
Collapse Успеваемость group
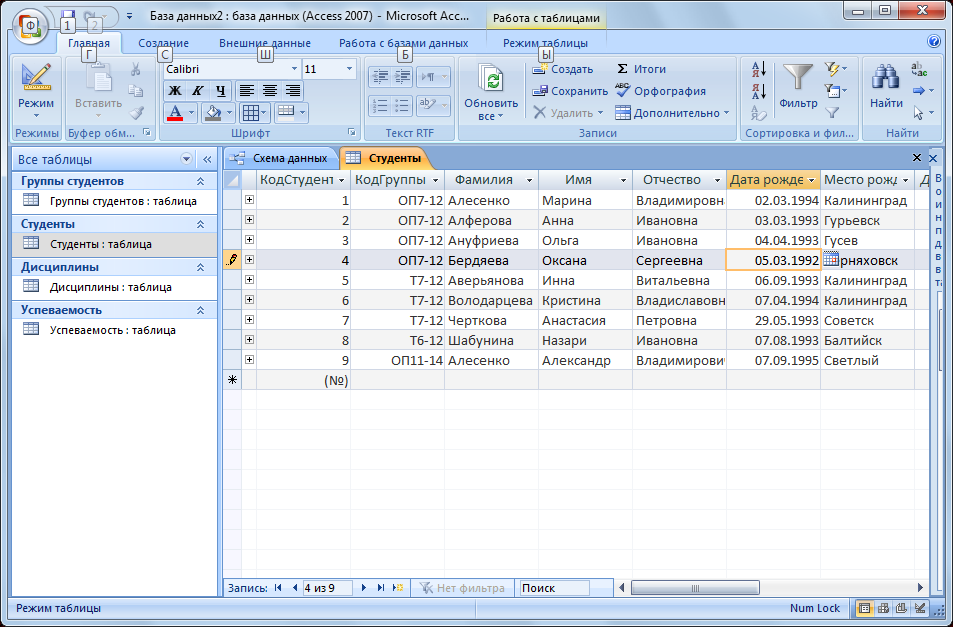200,310
